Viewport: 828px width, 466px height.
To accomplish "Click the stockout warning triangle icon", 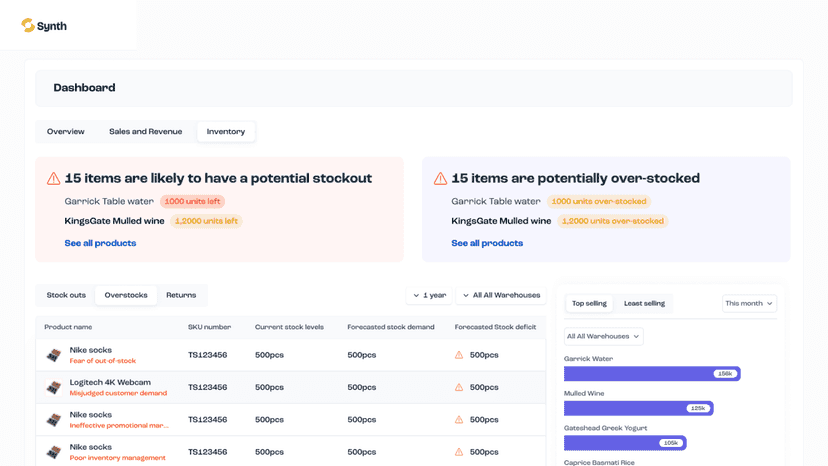I will [53, 179].
